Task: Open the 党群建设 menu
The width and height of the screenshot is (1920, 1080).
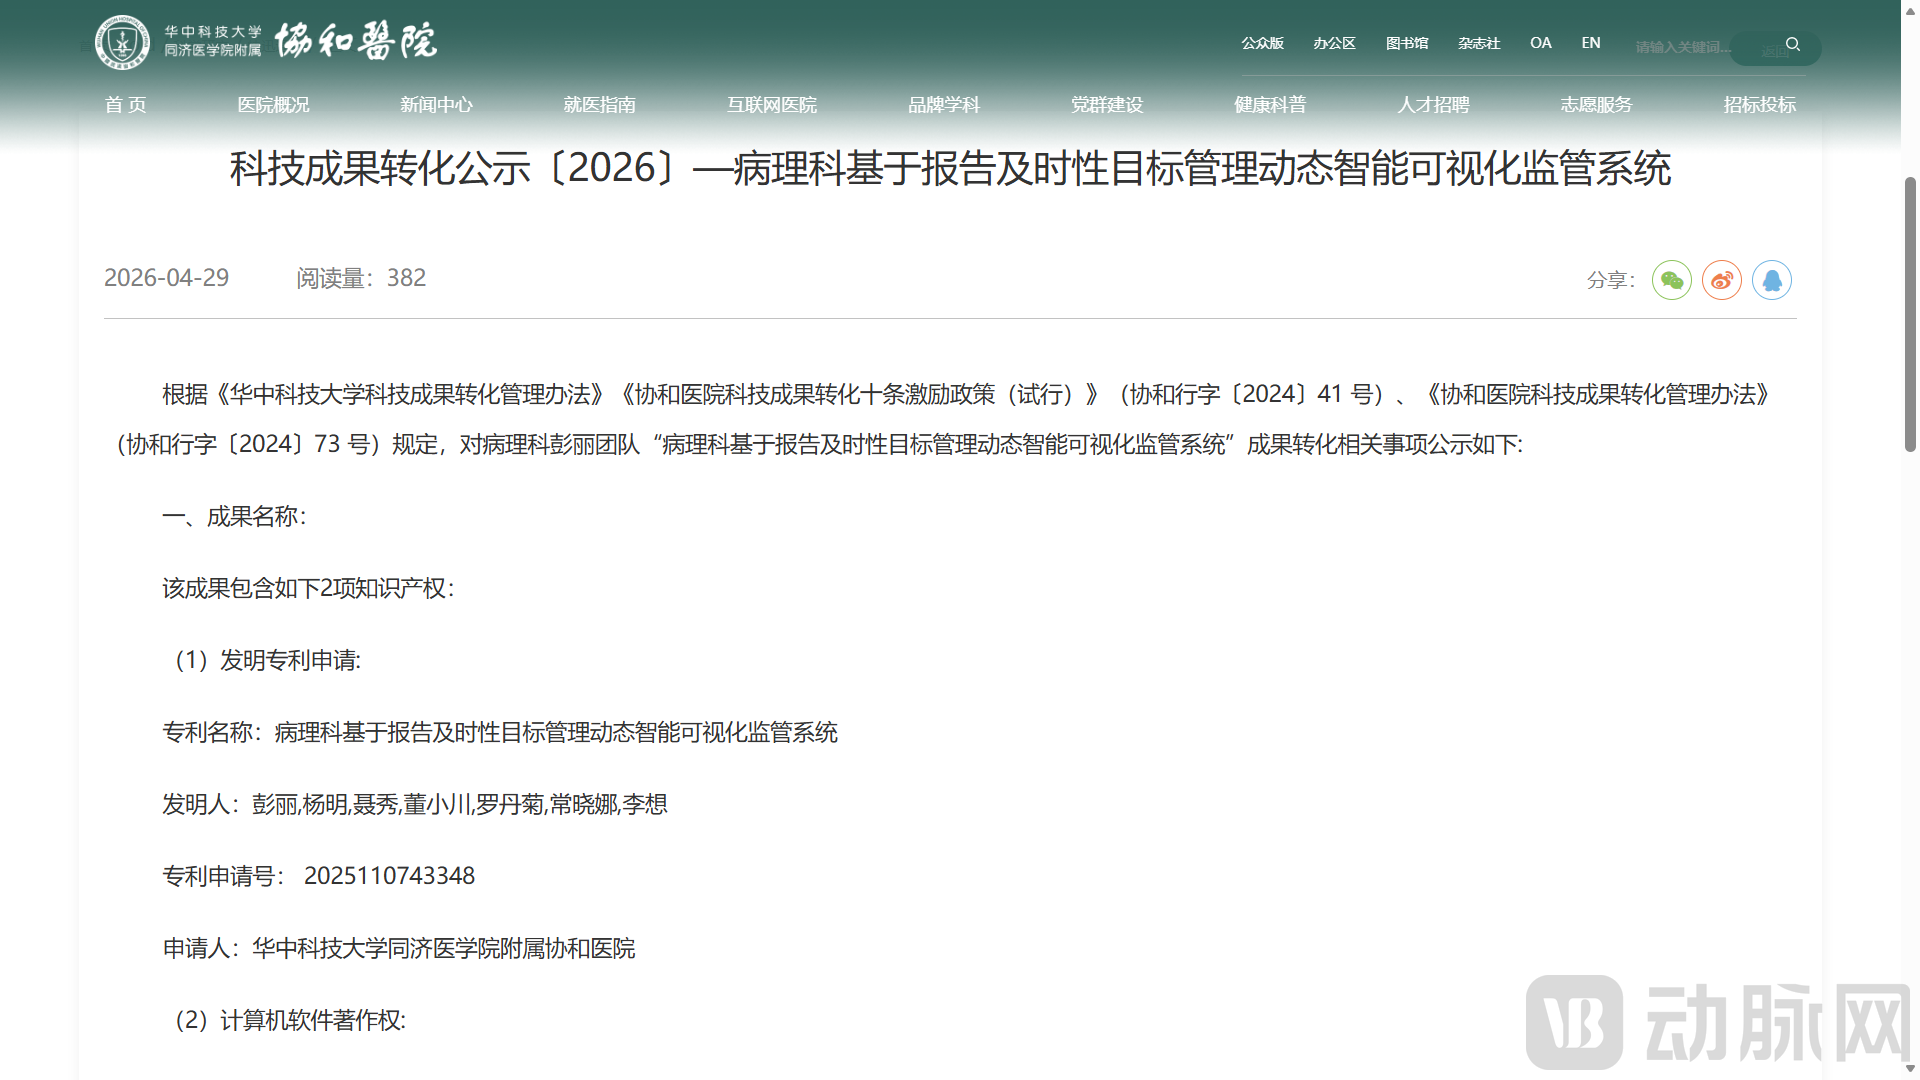Action: [1107, 105]
